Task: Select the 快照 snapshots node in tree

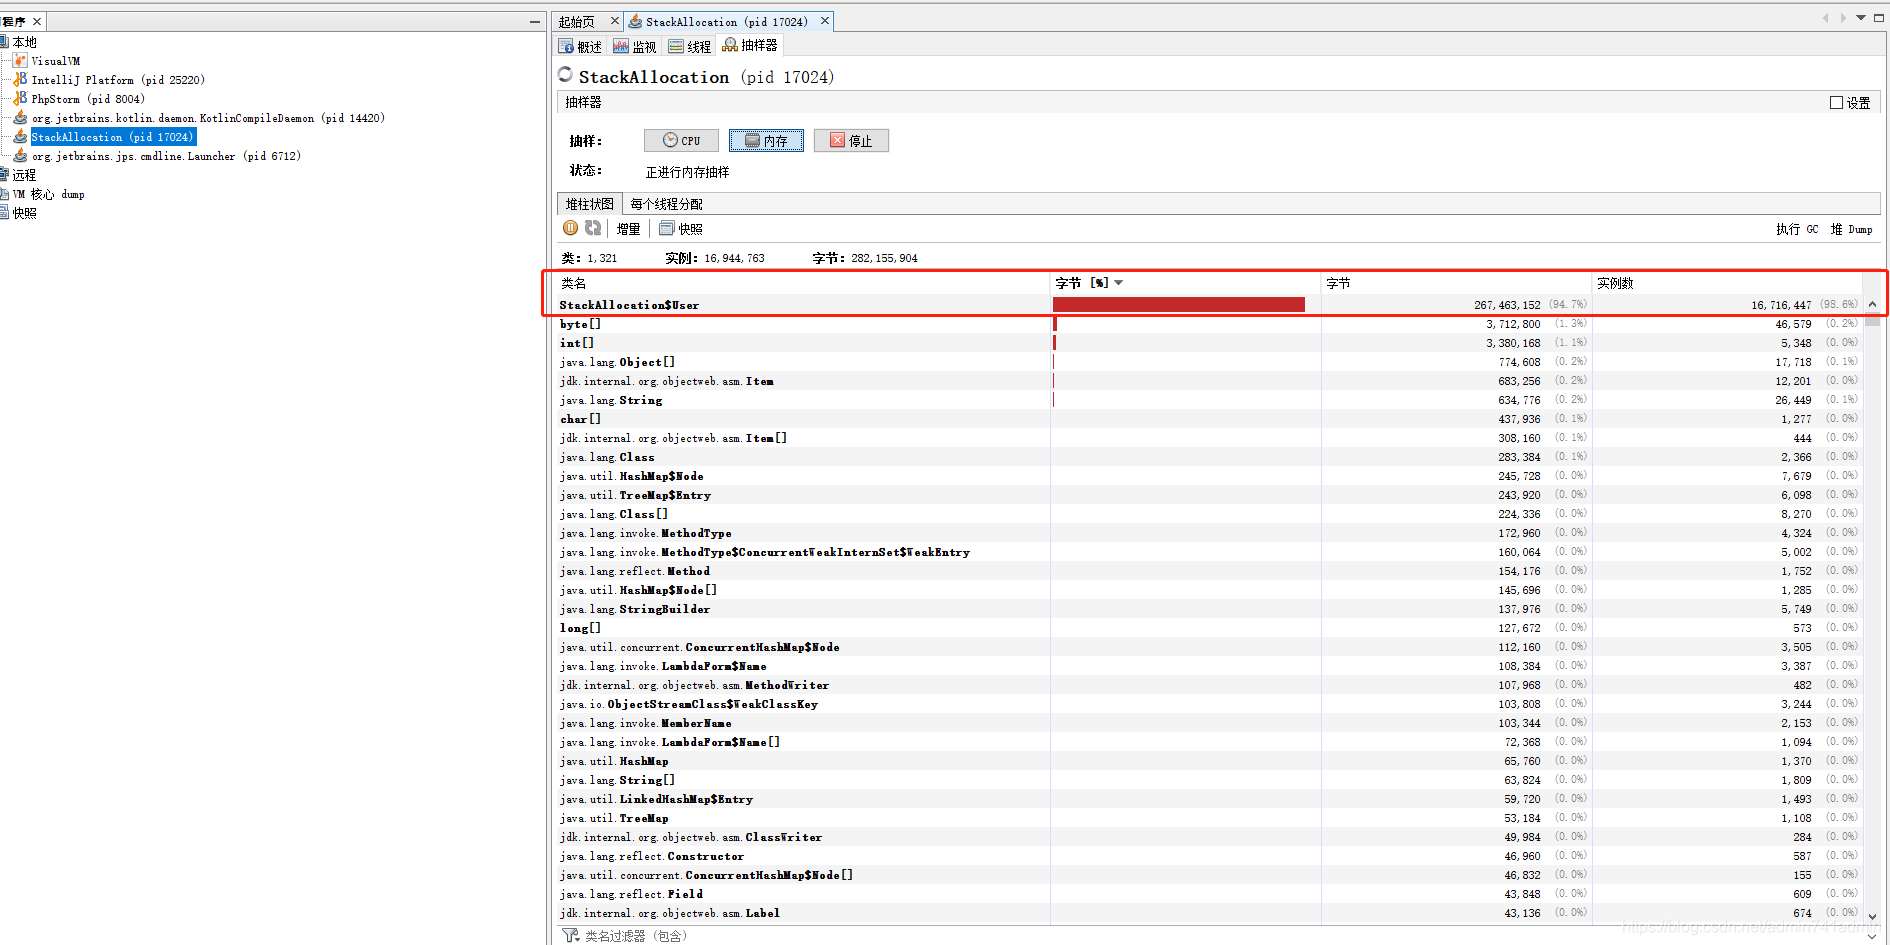Action: coord(24,213)
